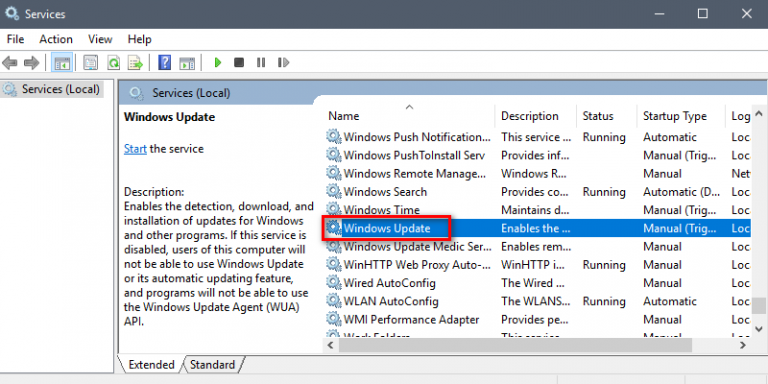768x384 pixels.
Task: Open the Action menu
Action: click(x=56, y=39)
